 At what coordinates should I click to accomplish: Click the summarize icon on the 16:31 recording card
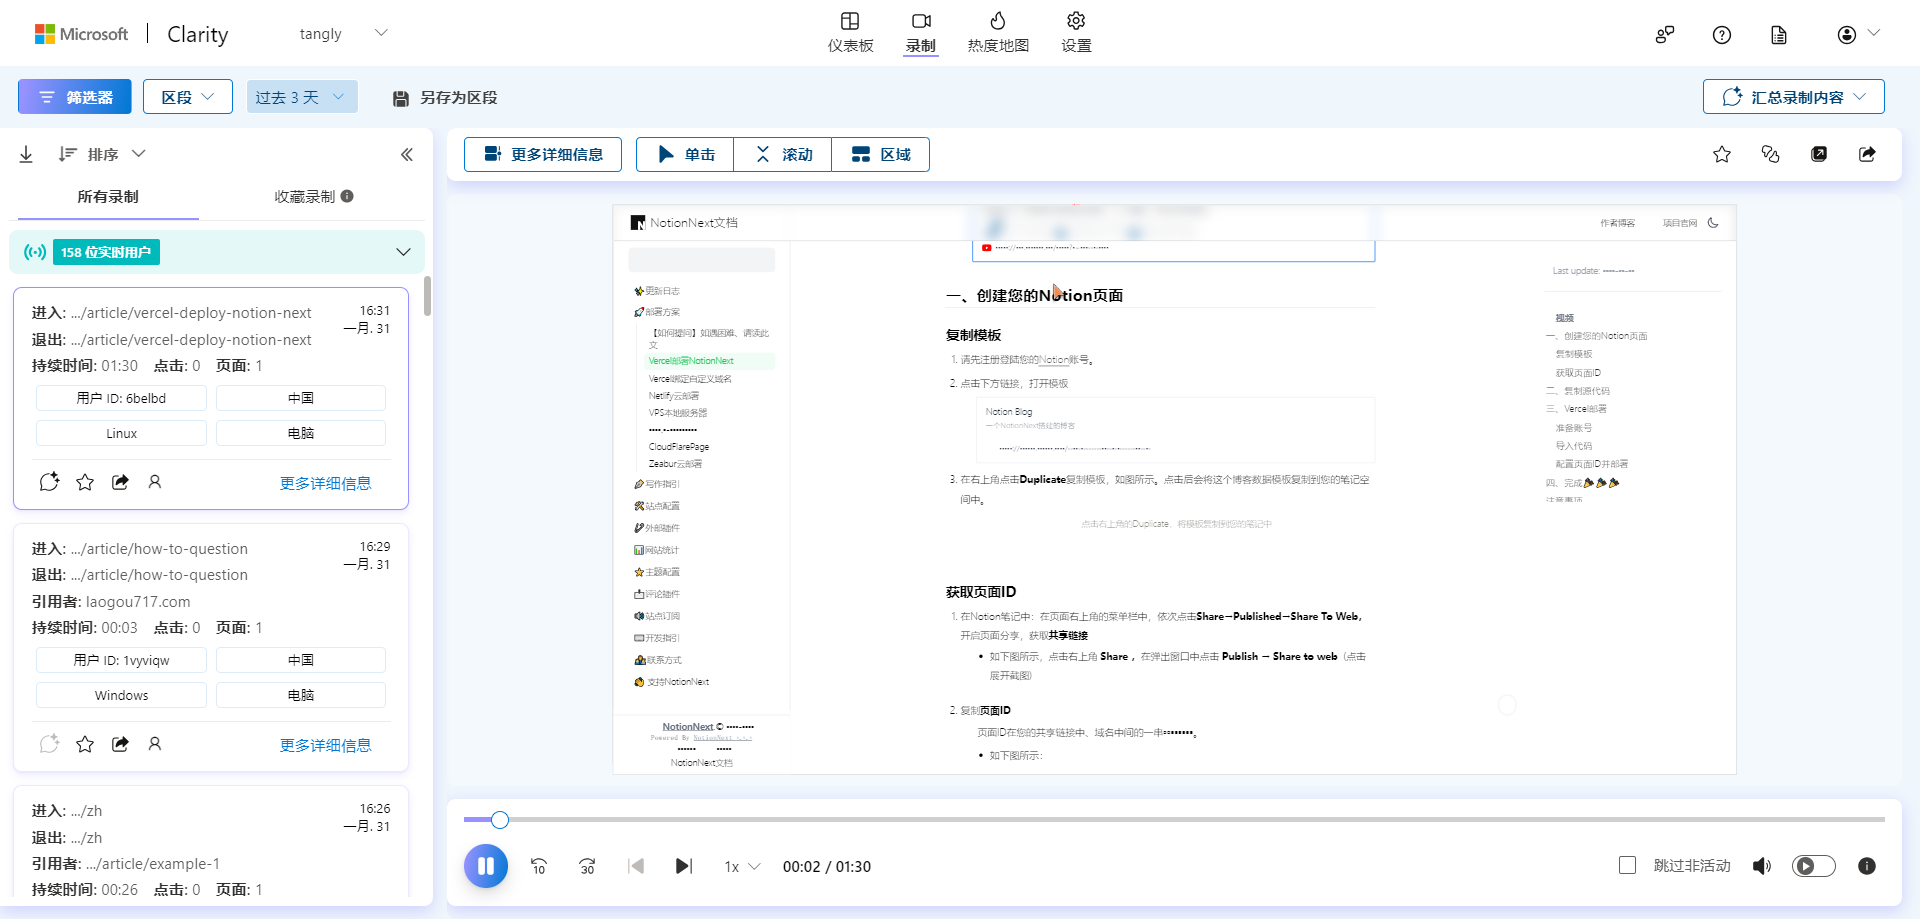[49, 482]
